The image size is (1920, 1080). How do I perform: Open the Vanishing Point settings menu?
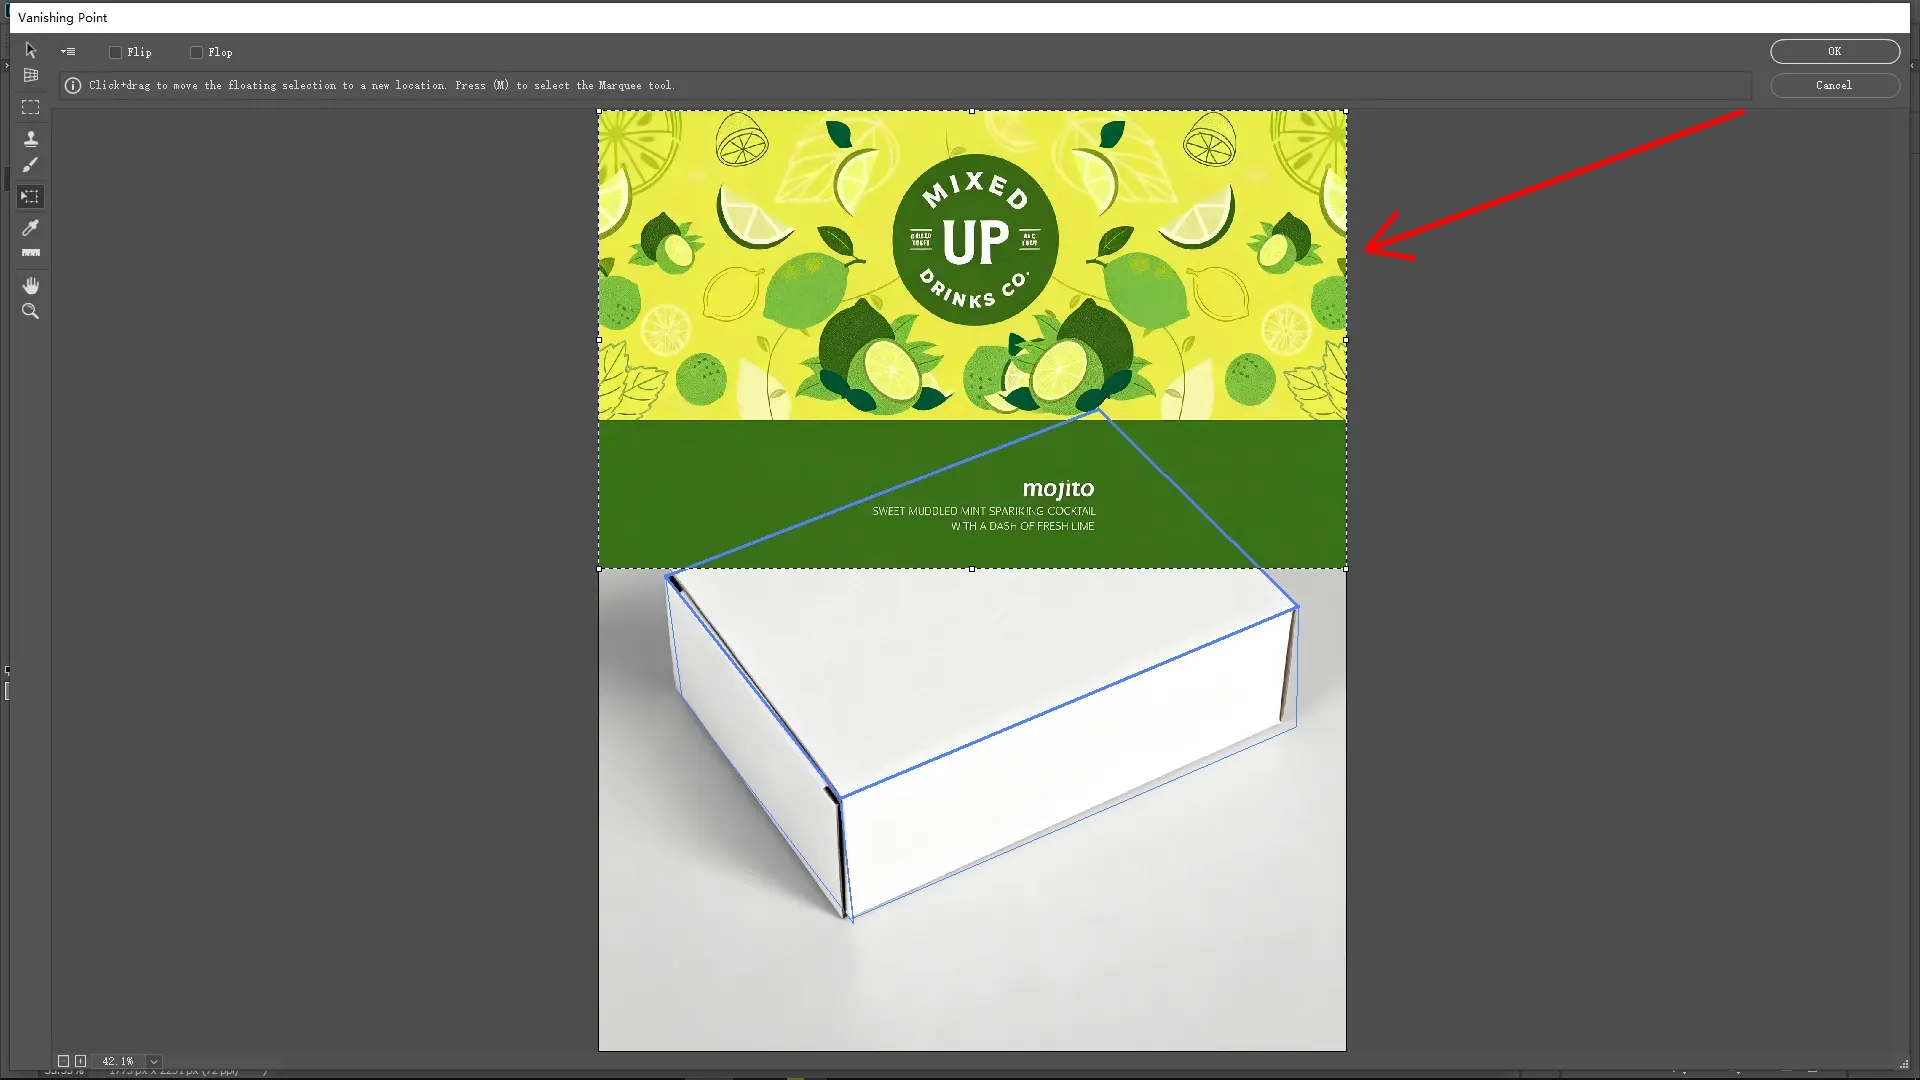[x=69, y=51]
